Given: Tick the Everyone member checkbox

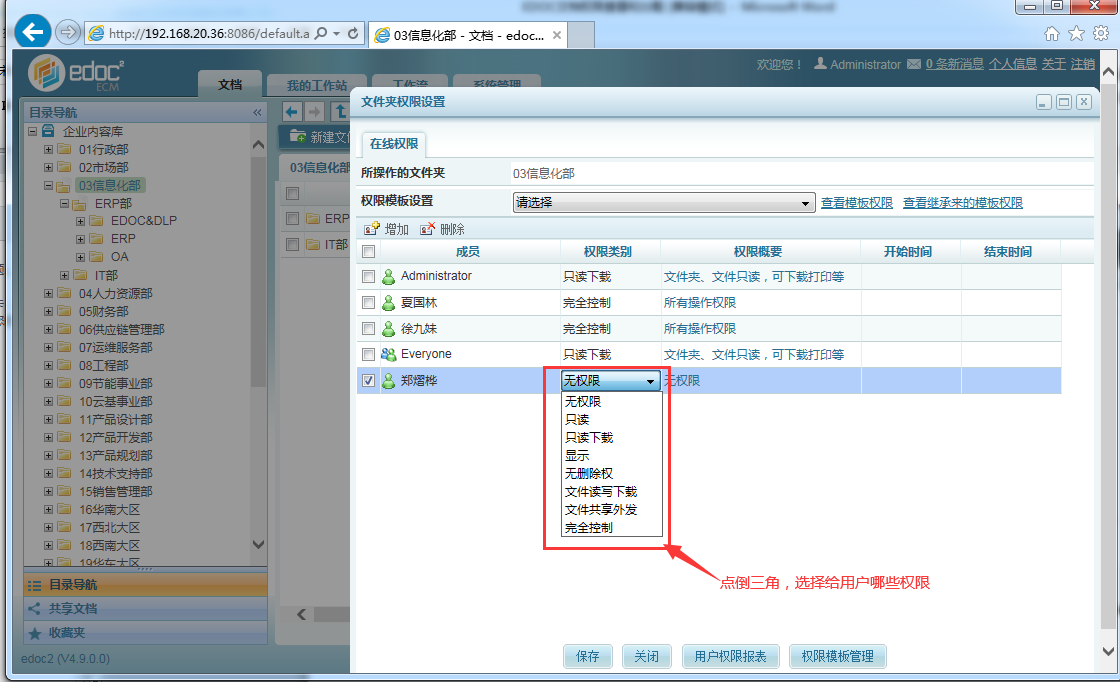Looking at the screenshot, I should point(369,355).
